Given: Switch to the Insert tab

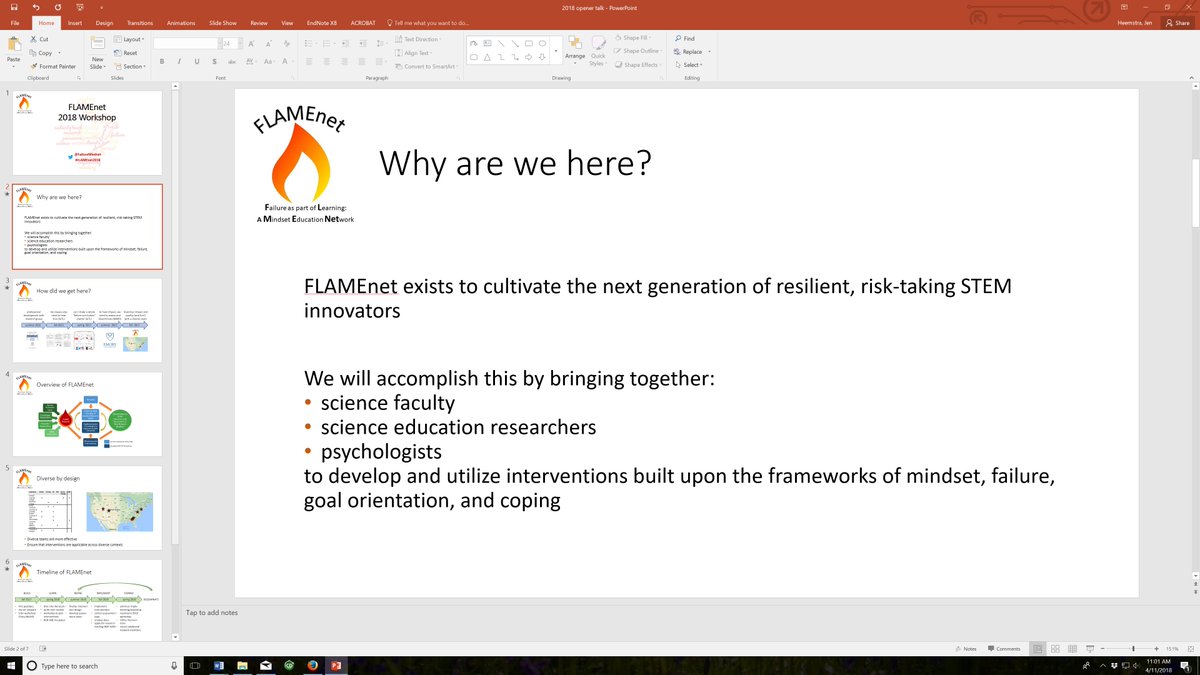Looking at the screenshot, I should coord(73,22).
